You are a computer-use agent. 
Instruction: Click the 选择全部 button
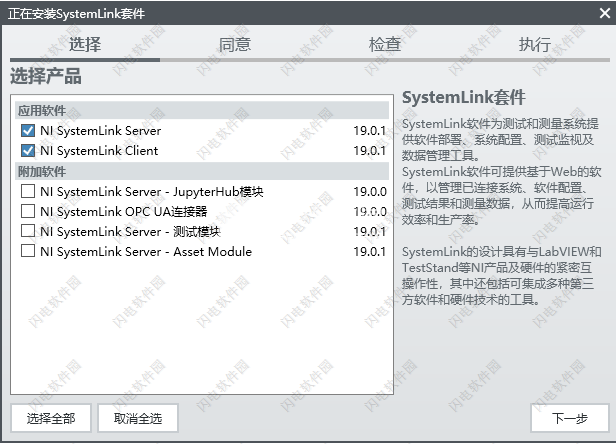pyautogui.click(x=51, y=418)
